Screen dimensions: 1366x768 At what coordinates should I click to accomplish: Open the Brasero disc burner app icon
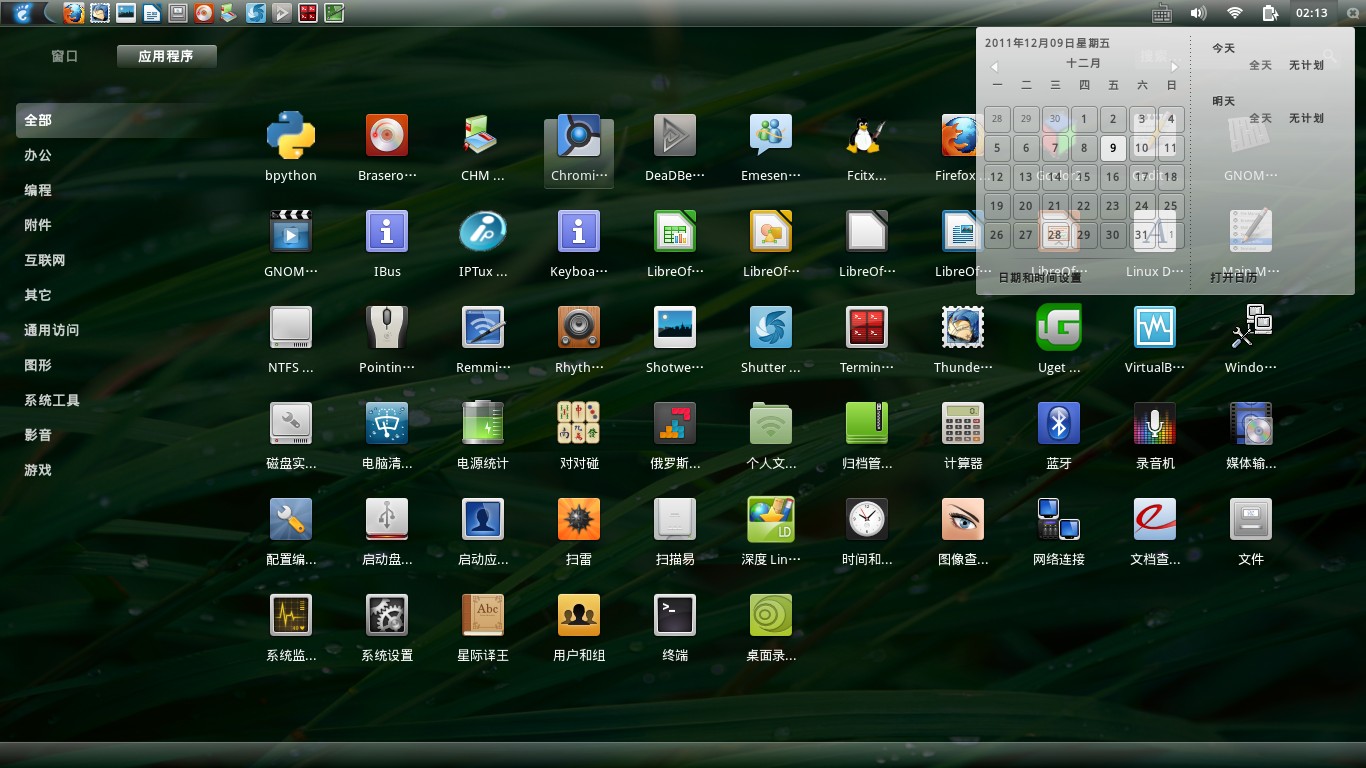[387, 135]
